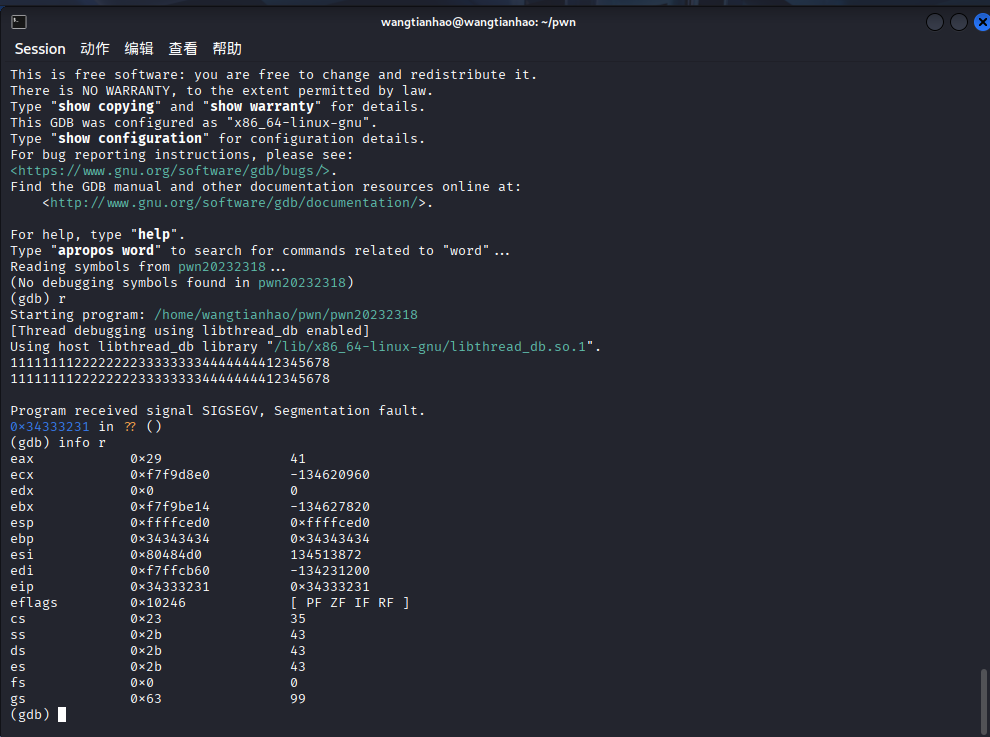Screen dimensions: 990x737
Task: Open the 查看 menu
Action: click(x=183, y=49)
